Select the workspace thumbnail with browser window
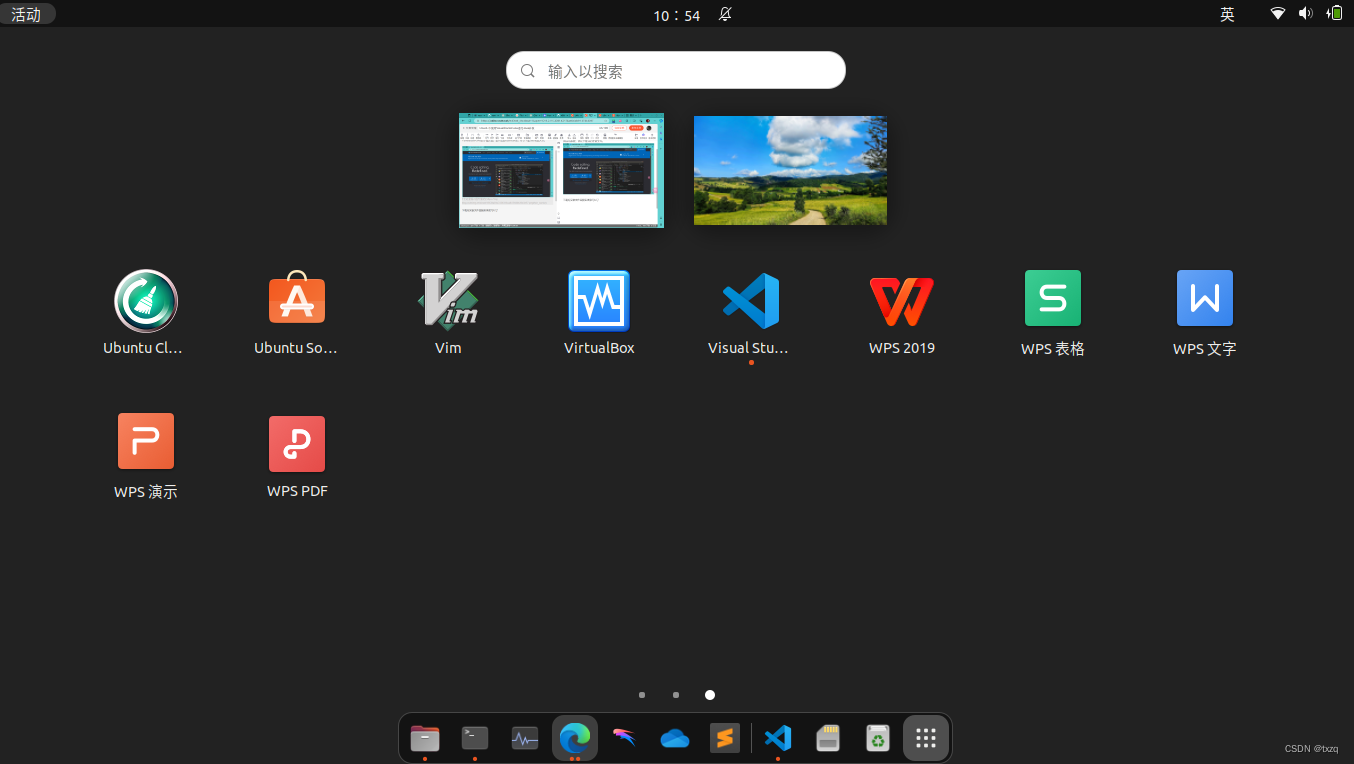This screenshot has width=1354, height=764. coord(561,170)
